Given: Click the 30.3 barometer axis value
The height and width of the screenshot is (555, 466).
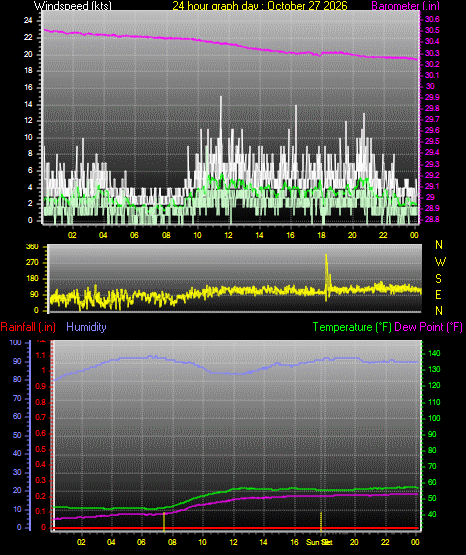Looking at the screenshot, I should [x=432, y=53].
